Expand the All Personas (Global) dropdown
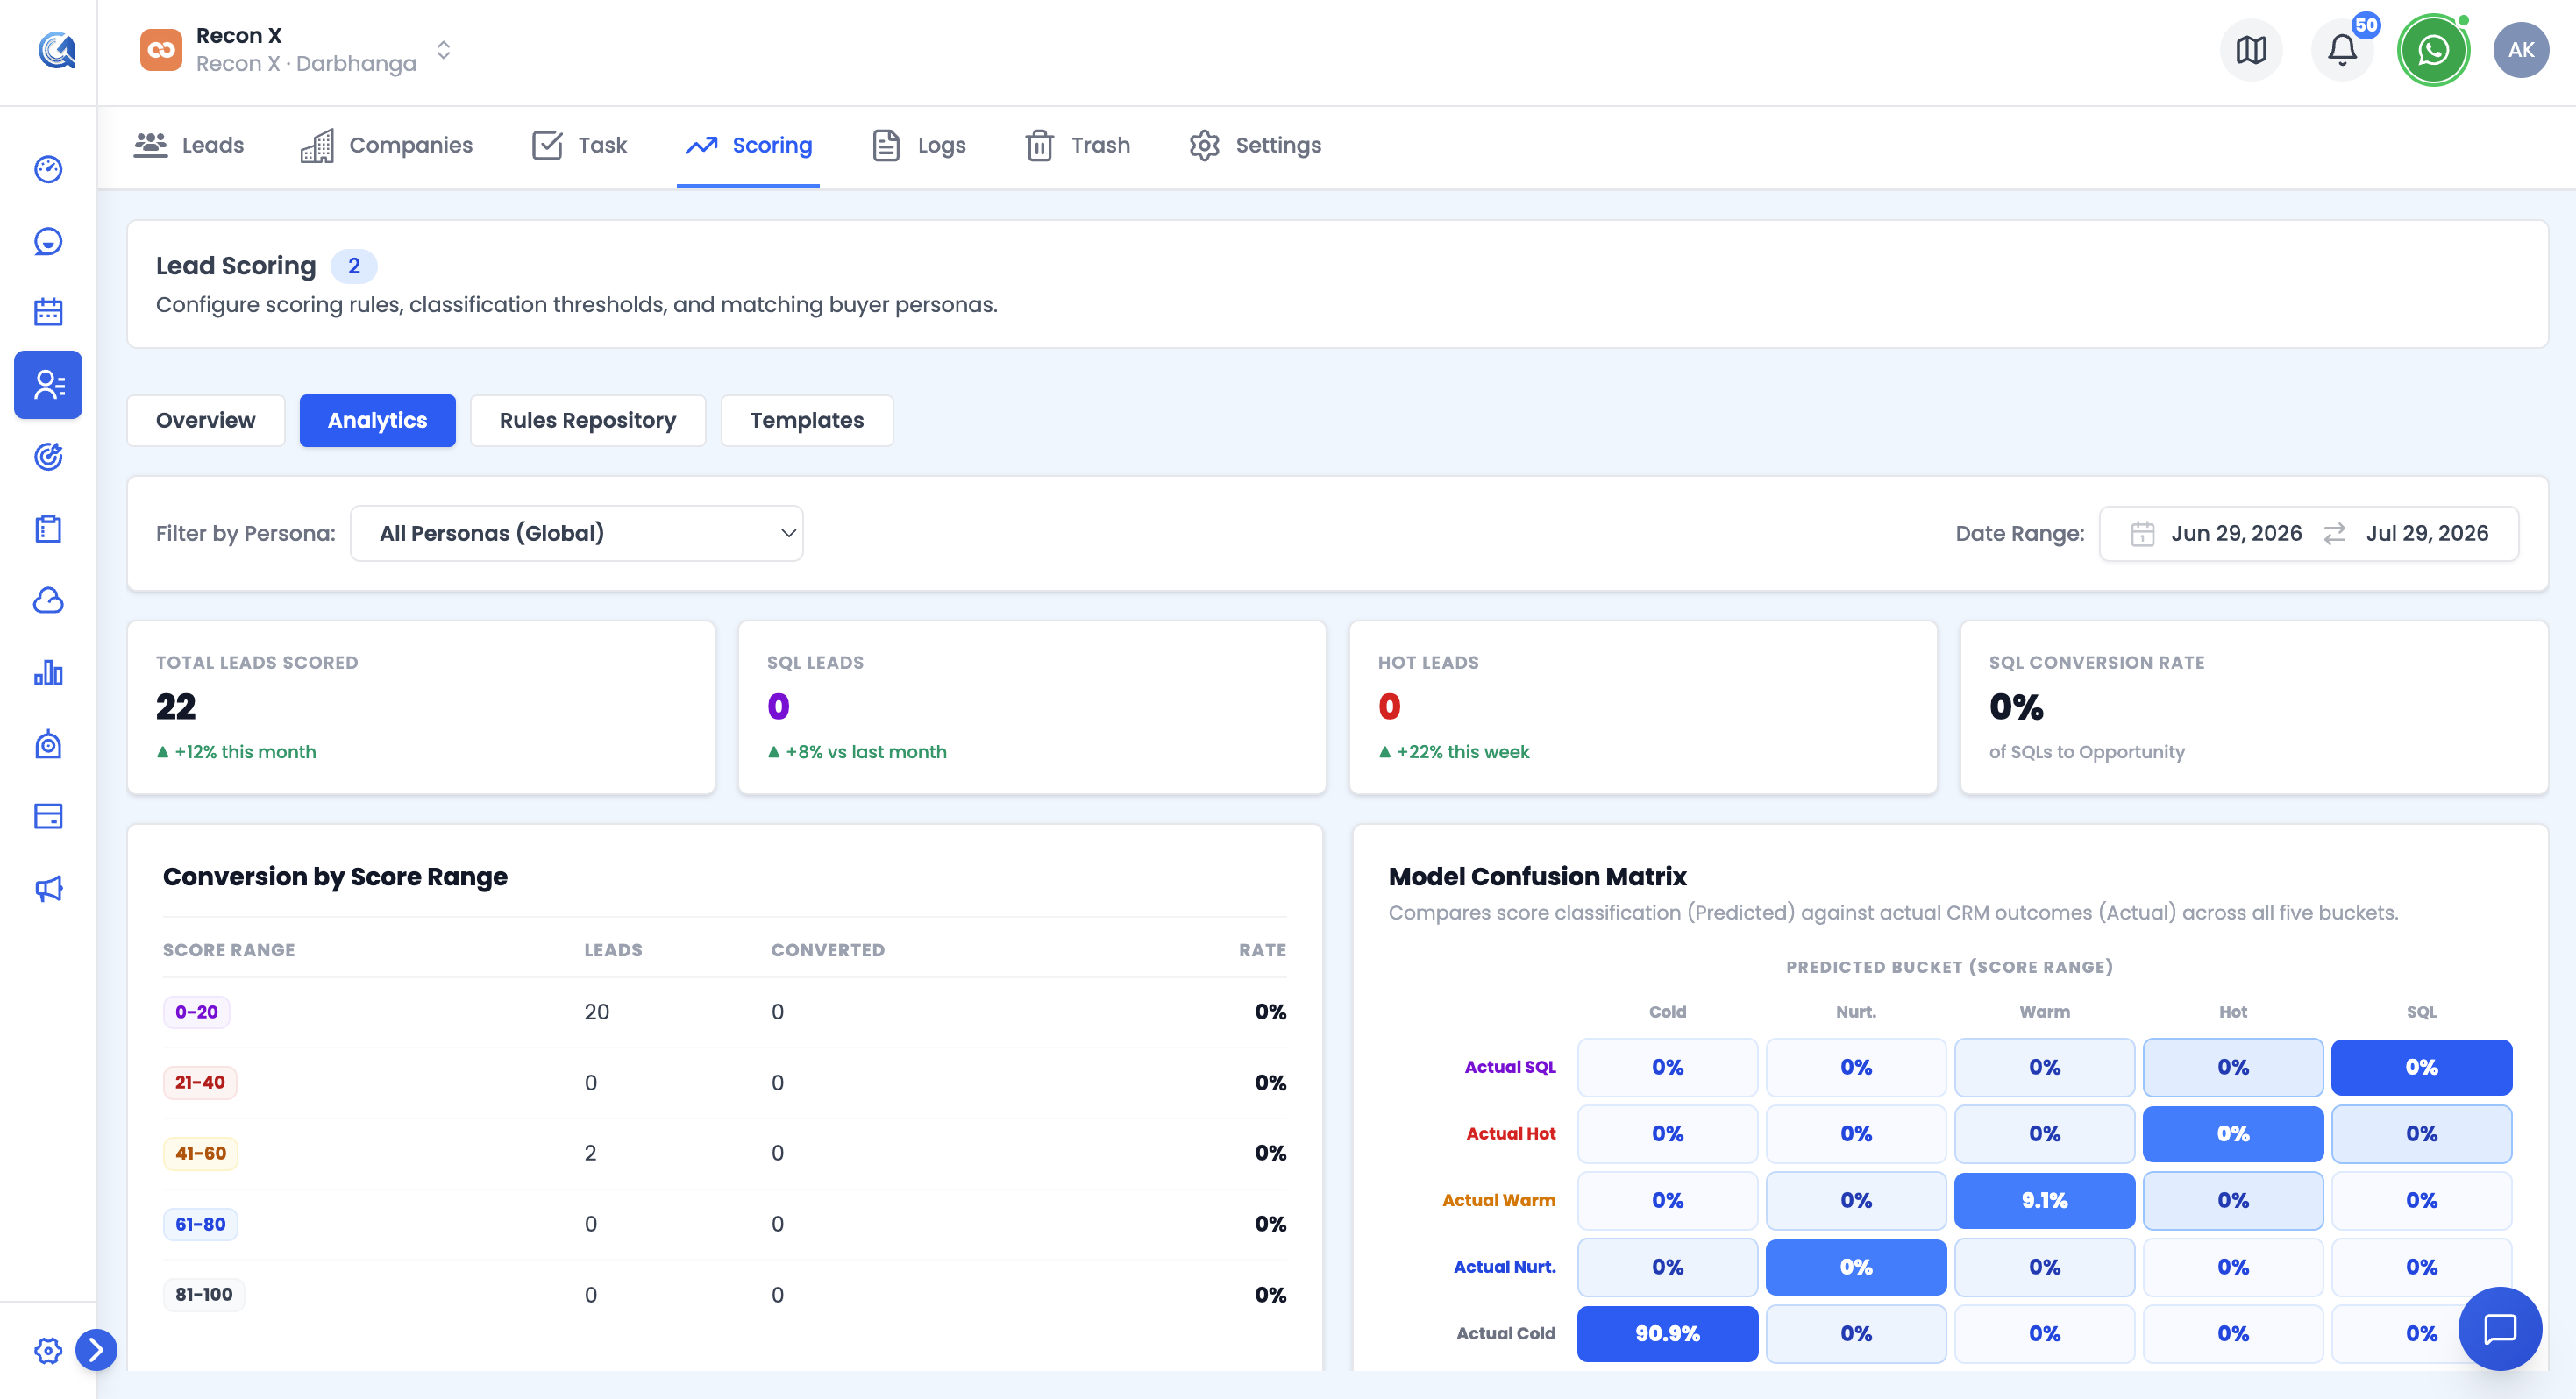This screenshot has height=1399, width=2576. tap(577, 533)
